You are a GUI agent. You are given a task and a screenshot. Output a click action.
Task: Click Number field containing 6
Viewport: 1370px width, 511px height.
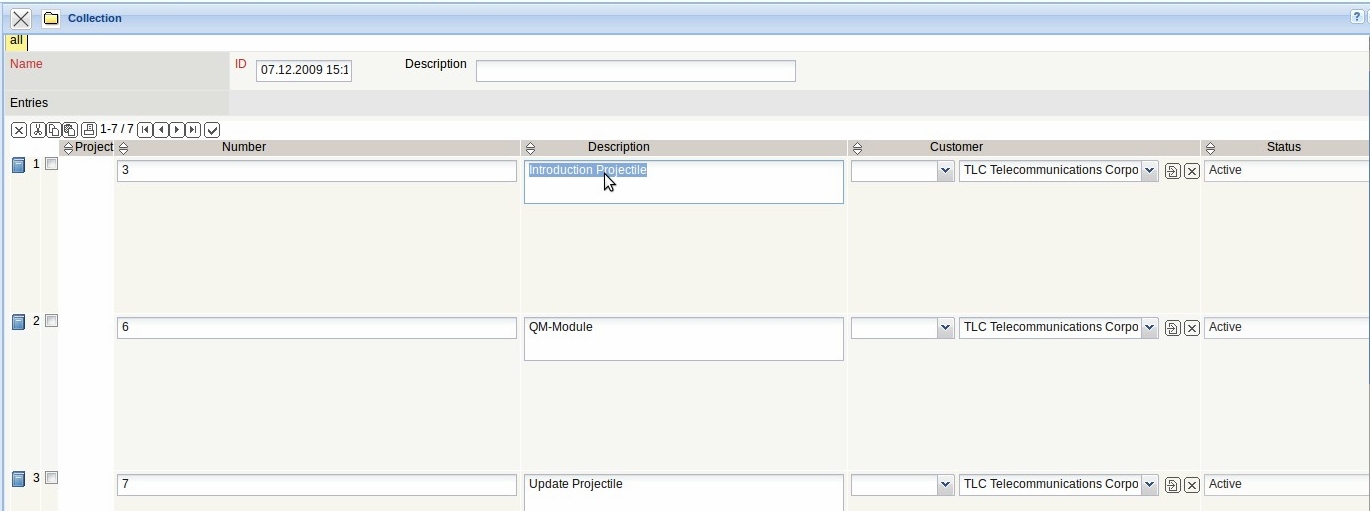pyautogui.click(x=317, y=328)
